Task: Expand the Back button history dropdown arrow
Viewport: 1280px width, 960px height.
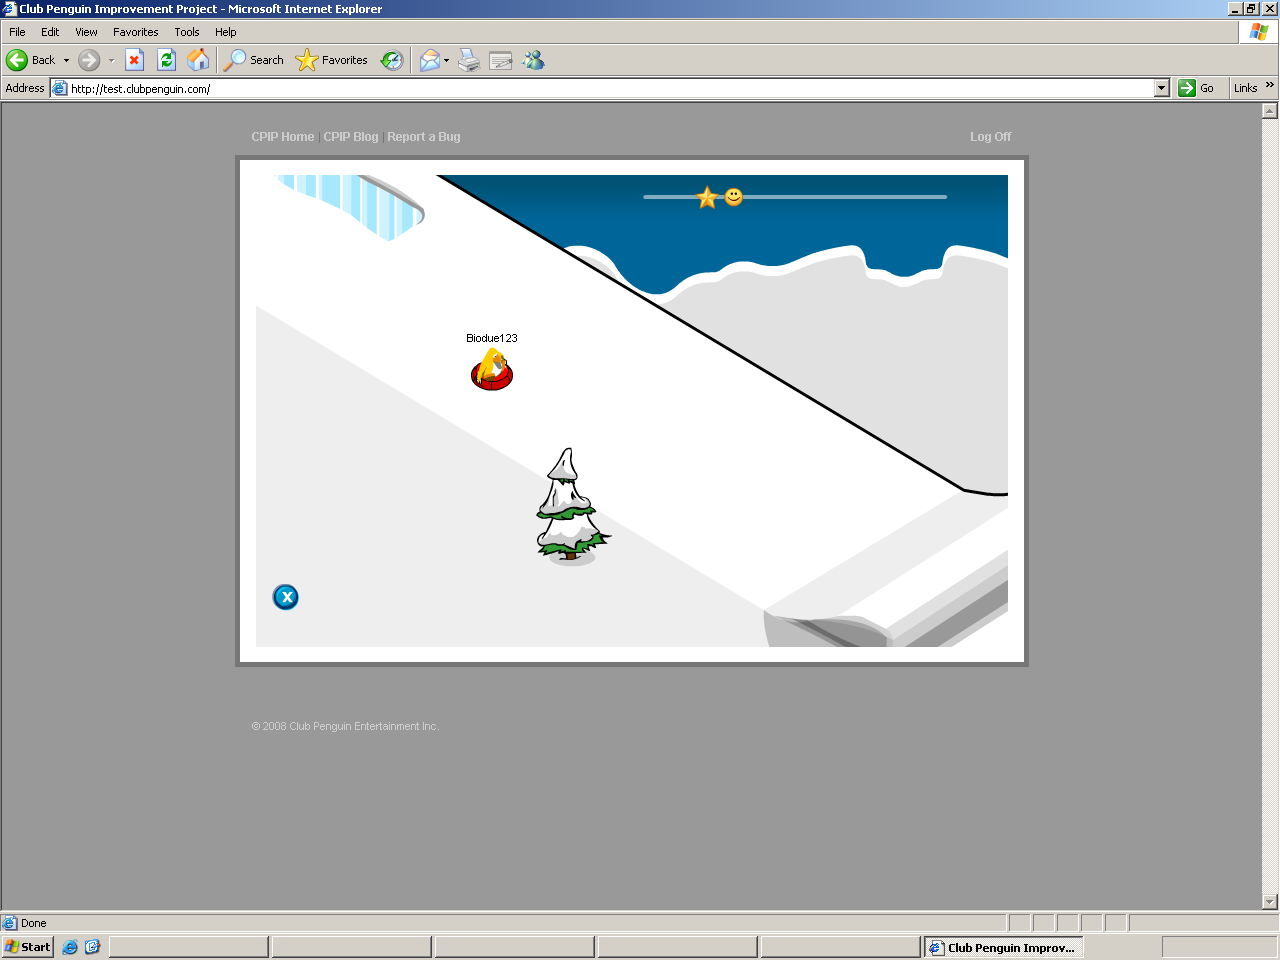Action: (x=66, y=60)
